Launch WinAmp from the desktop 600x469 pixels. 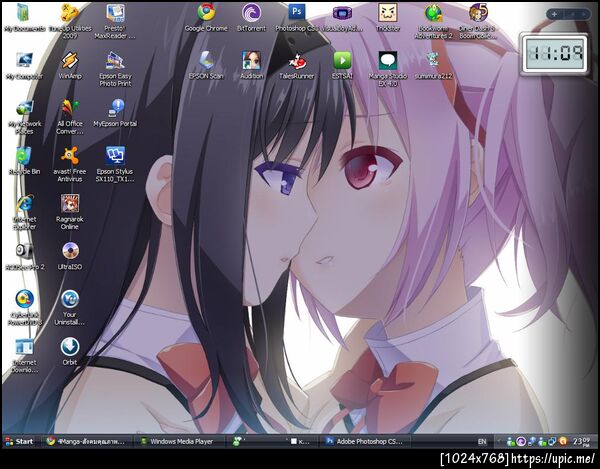70,66
